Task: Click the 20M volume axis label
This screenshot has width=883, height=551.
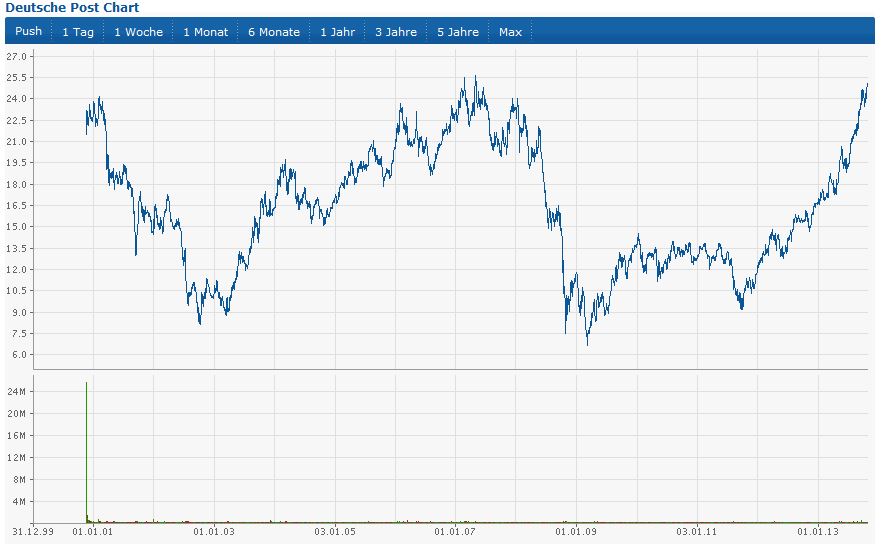Action: 16,414
